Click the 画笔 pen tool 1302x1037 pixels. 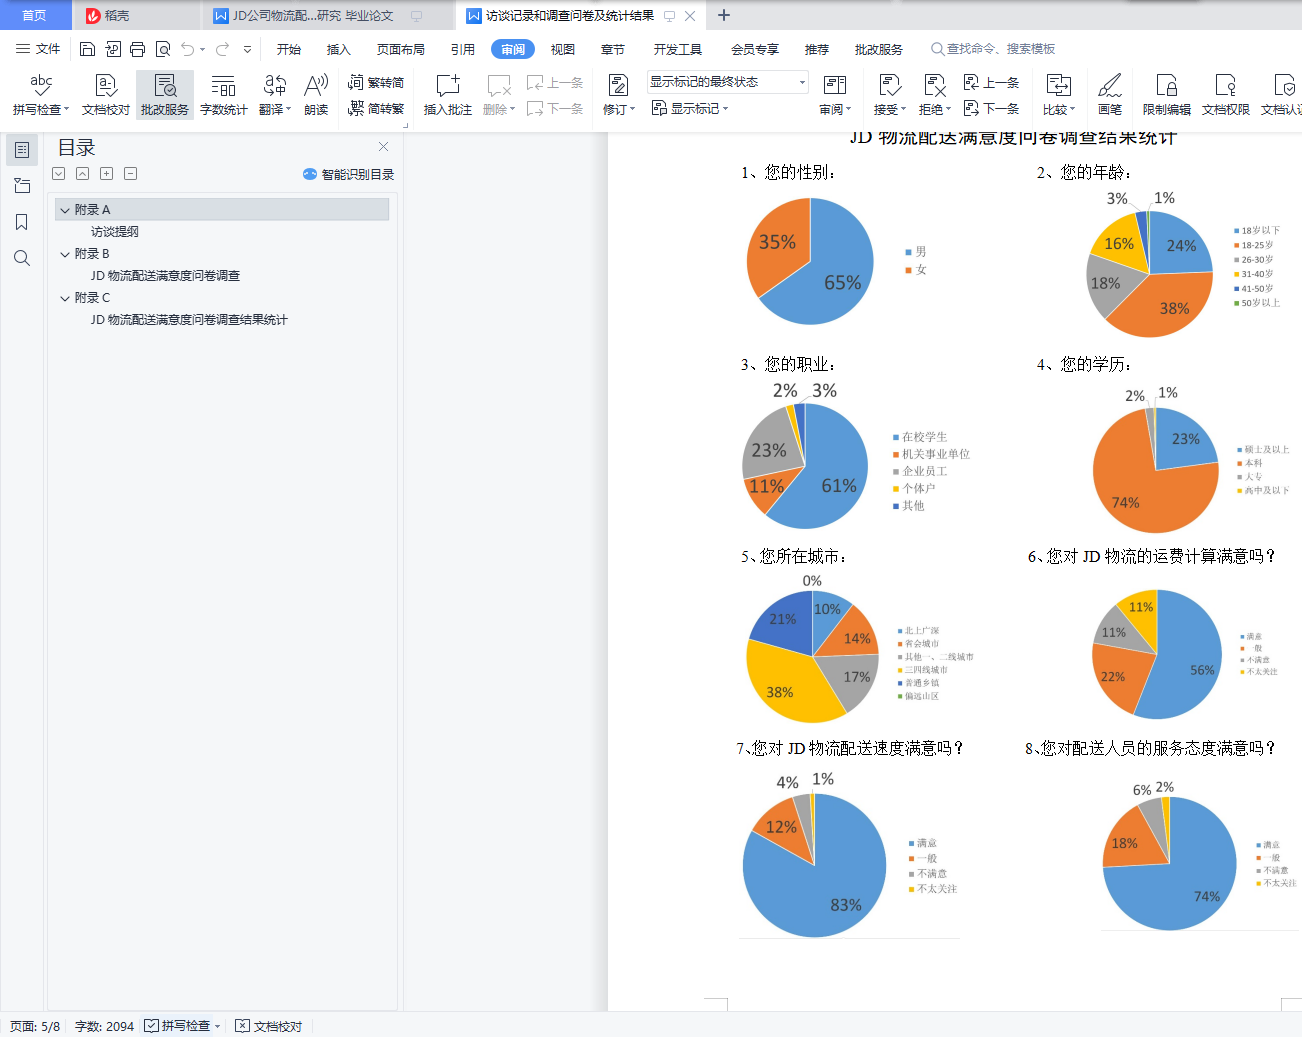click(1110, 95)
